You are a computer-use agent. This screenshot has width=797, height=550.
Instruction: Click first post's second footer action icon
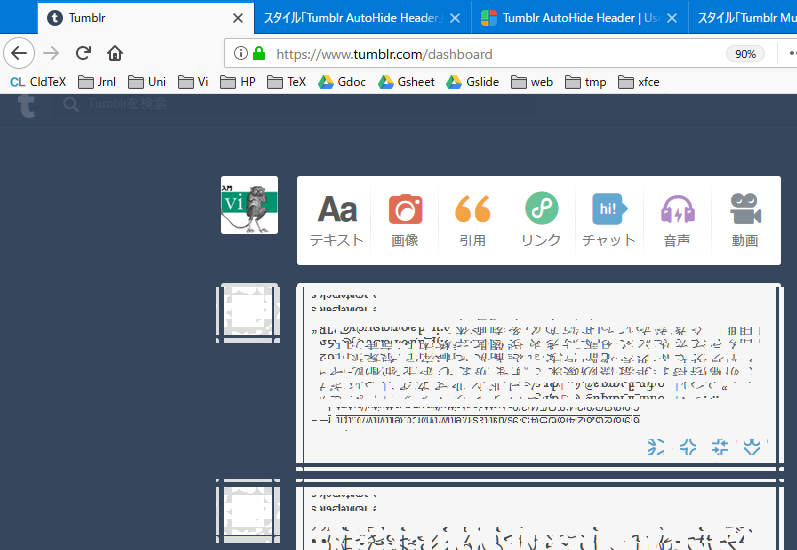[688, 447]
